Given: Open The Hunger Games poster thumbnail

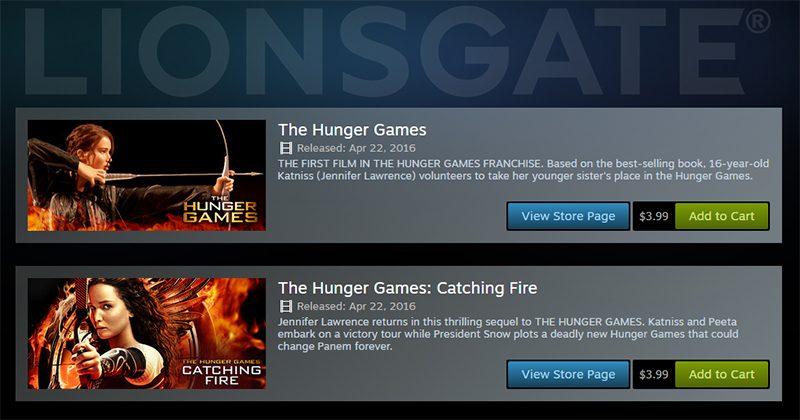Looking at the screenshot, I should (x=146, y=175).
